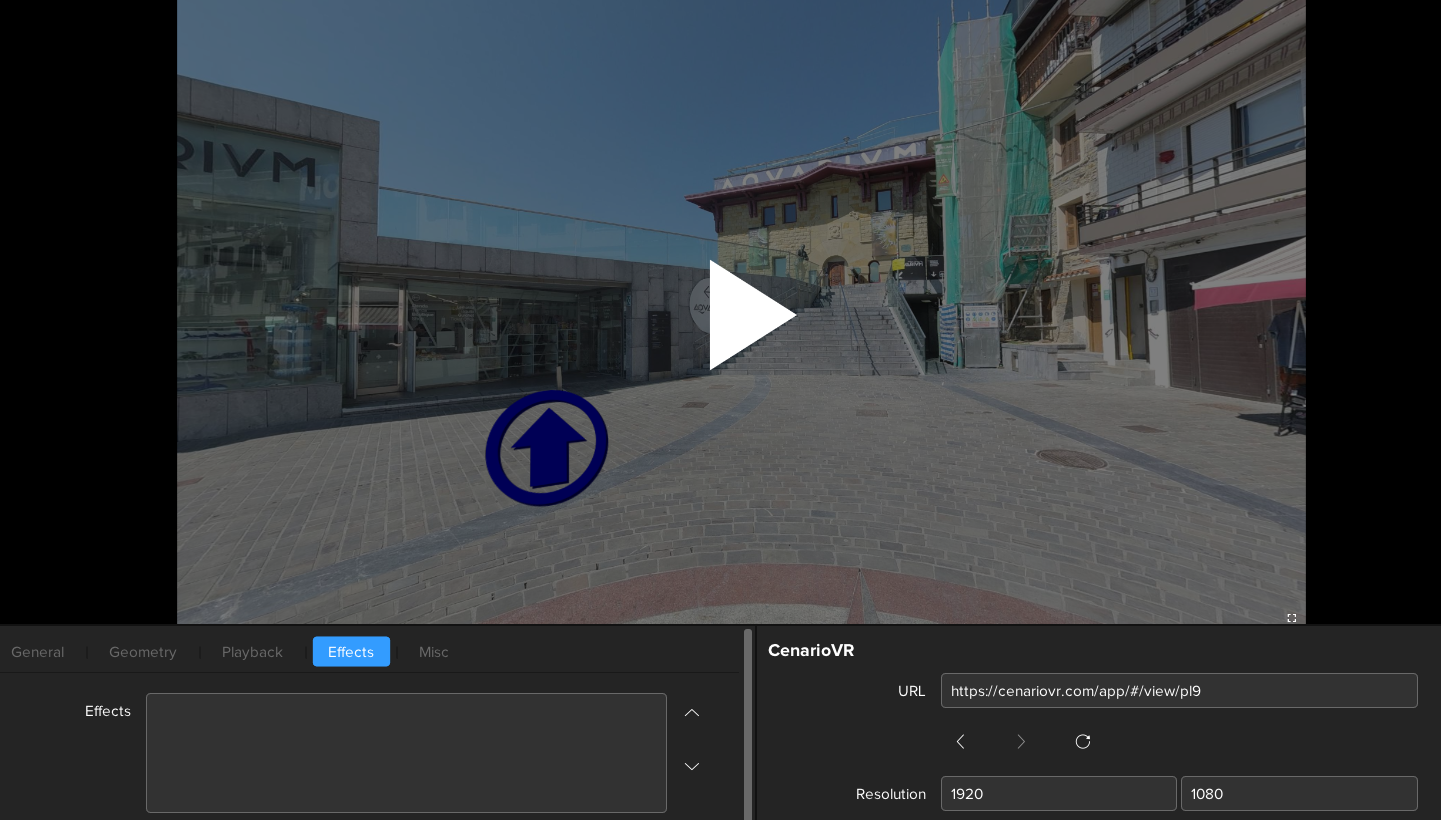Image resolution: width=1441 pixels, height=820 pixels.
Task: Switch to the General tab
Action: click(x=38, y=652)
